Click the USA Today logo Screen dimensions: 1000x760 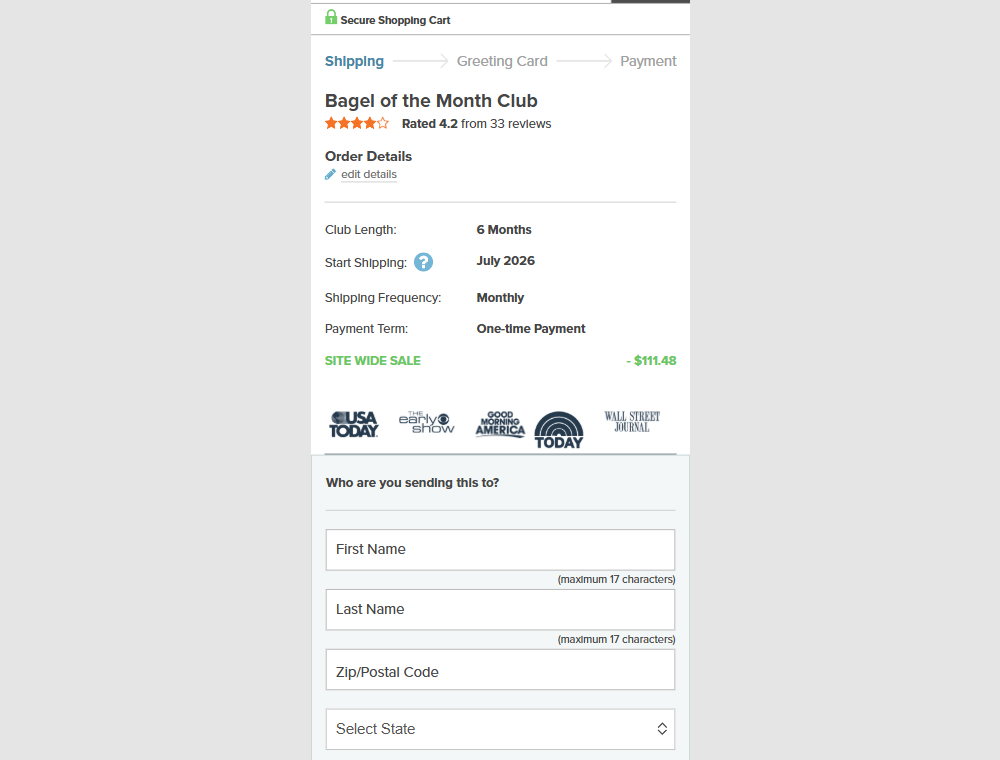354,424
